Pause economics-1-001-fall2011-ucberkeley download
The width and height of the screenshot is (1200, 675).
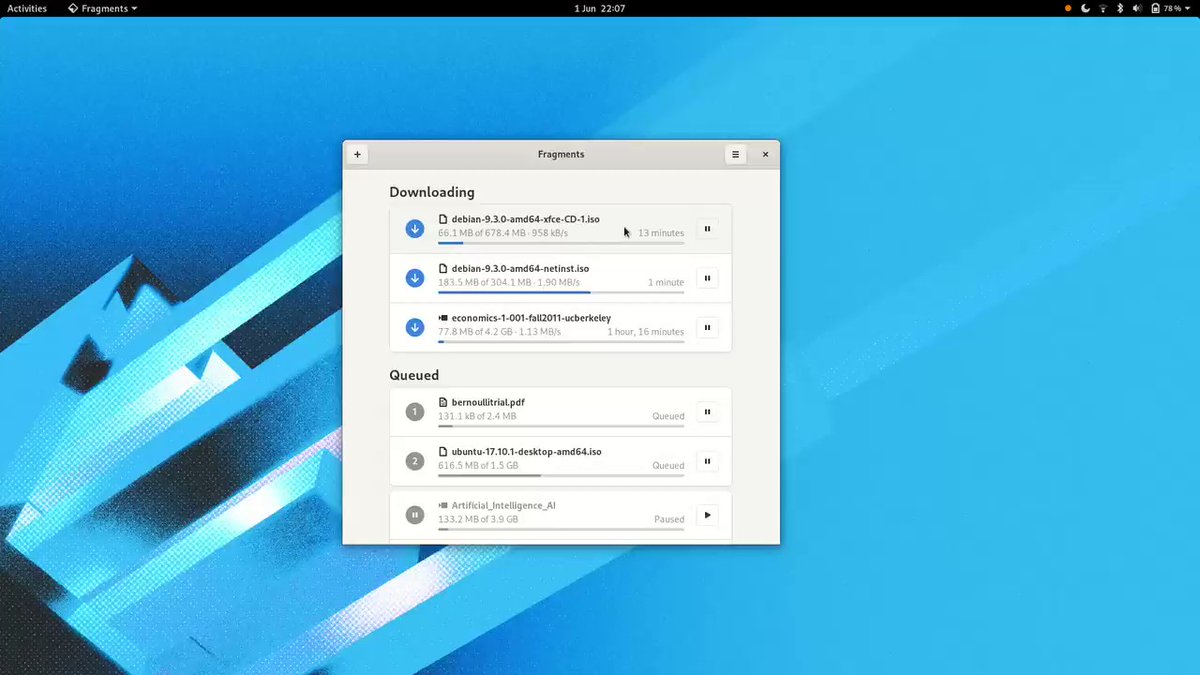coord(707,327)
